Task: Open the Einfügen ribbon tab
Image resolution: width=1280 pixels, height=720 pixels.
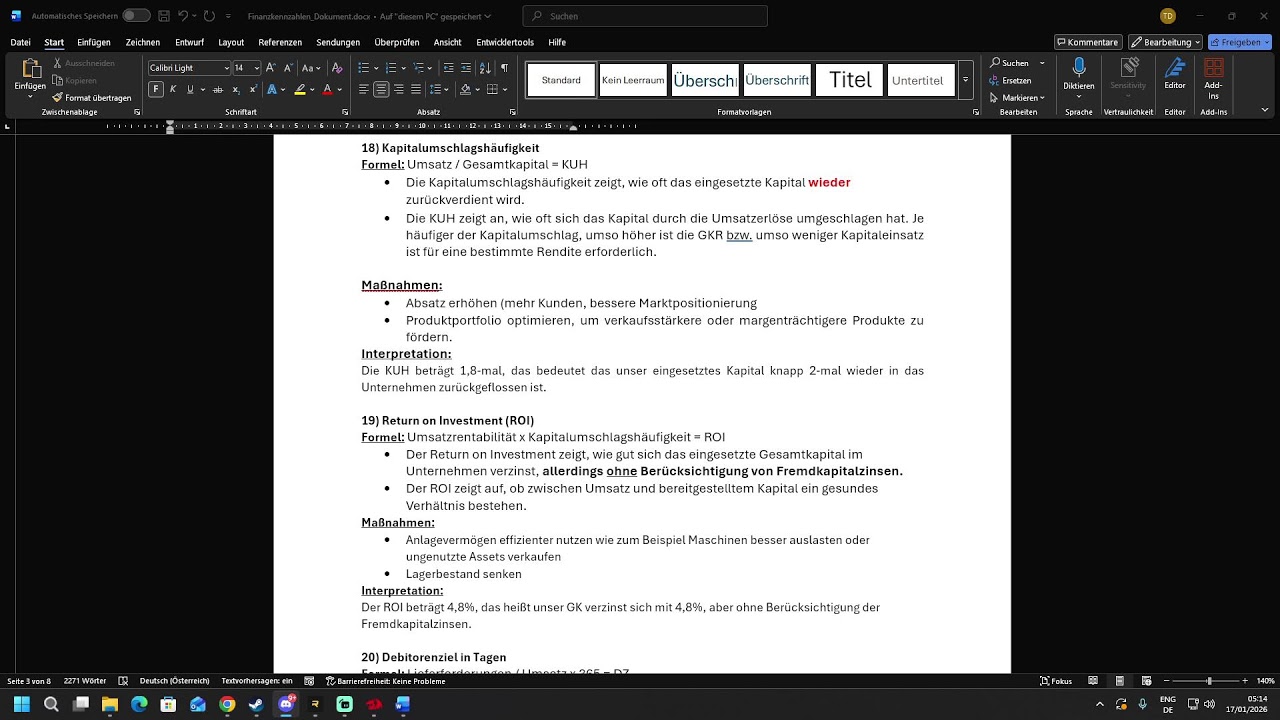Action: tap(94, 42)
